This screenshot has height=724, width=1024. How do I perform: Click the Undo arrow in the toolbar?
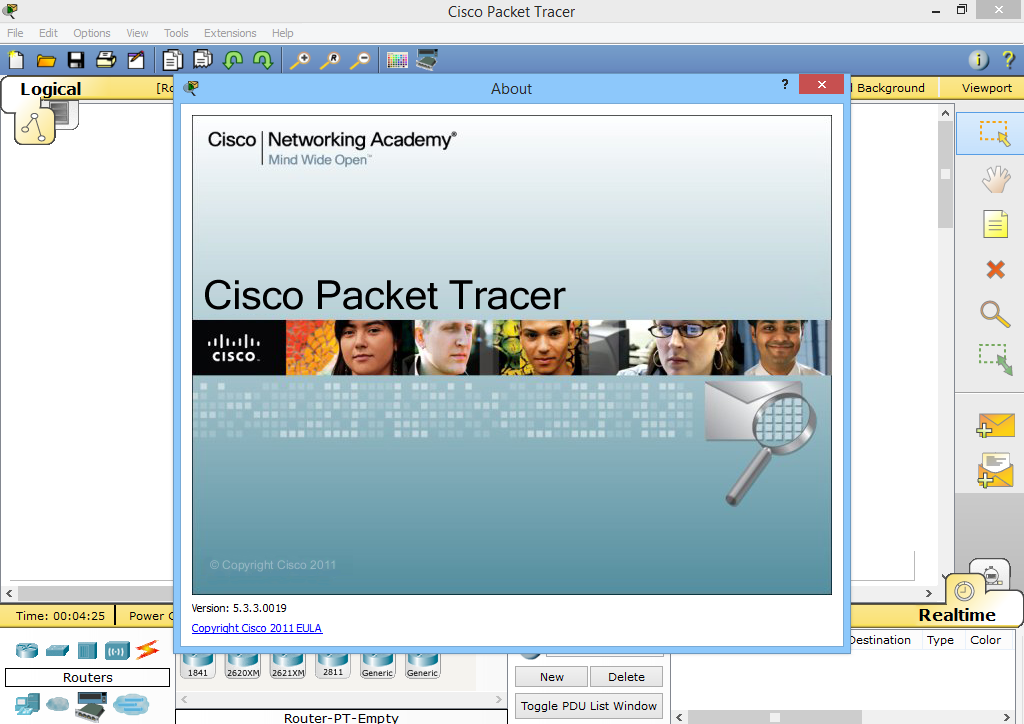231,59
